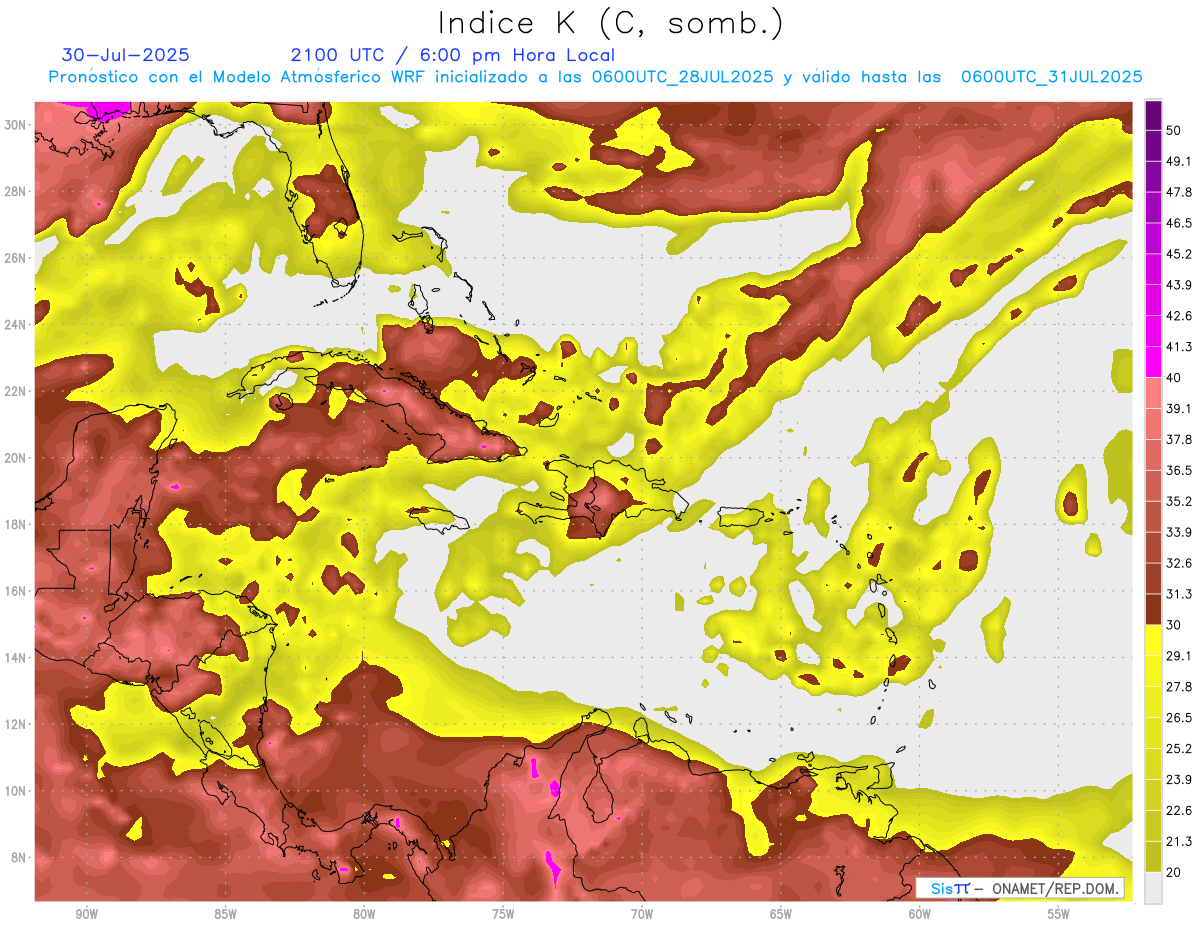Select longitude axis label "65W"
This screenshot has width=1200, height=927.
781,914
